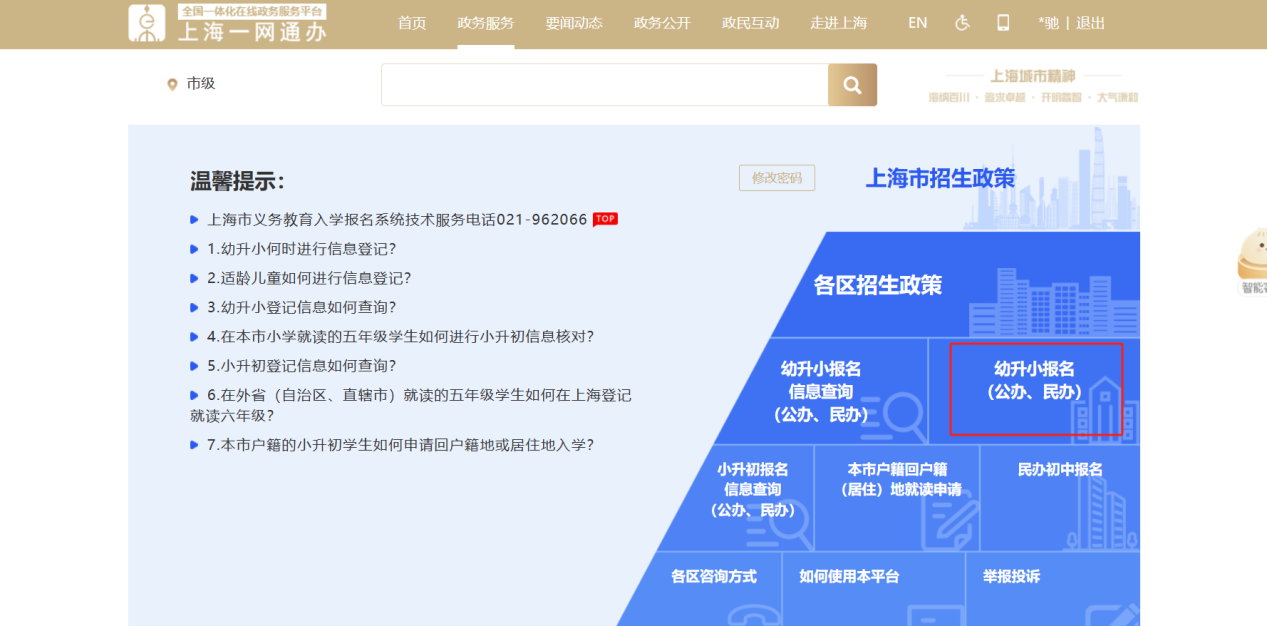The width and height of the screenshot is (1267, 626).
Task: Click the accessibility wheelchair icon
Action: point(962,23)
